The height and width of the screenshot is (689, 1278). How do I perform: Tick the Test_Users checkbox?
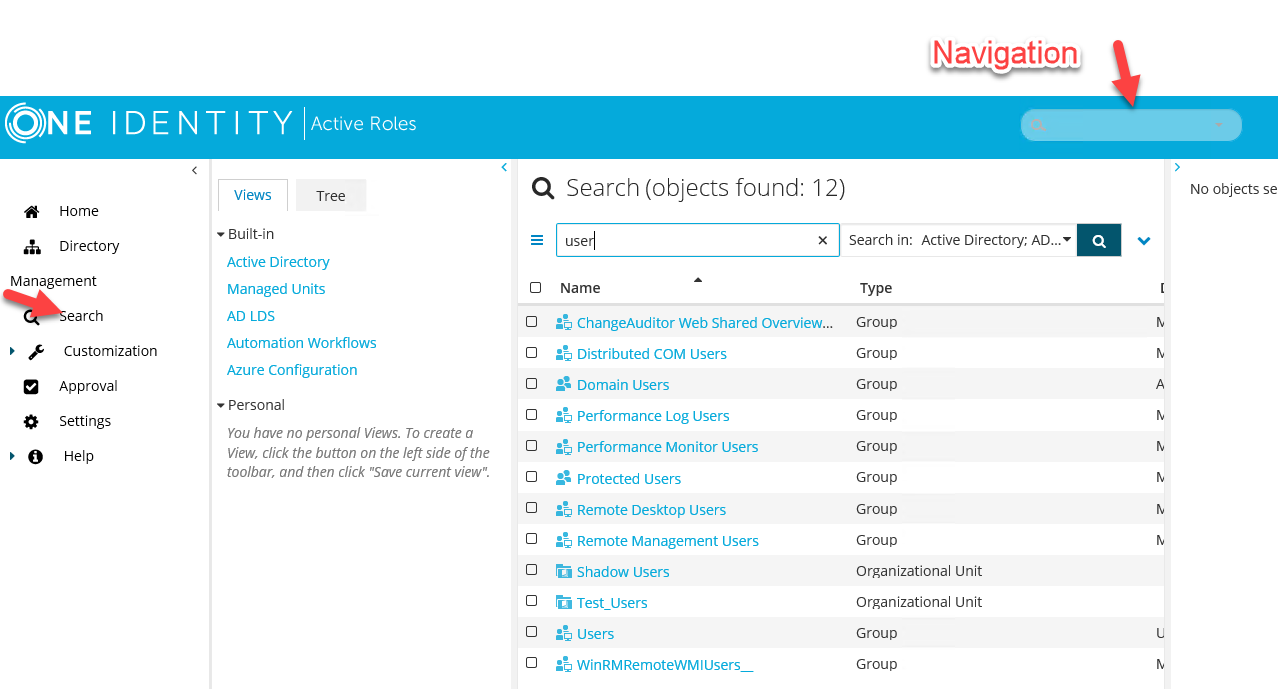[x=532, y=601]
